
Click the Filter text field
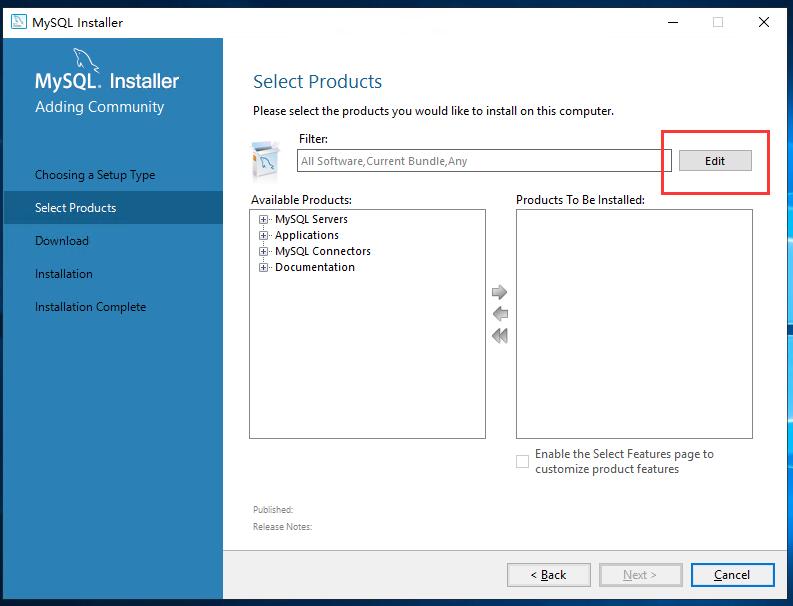(x=484, y=161)
